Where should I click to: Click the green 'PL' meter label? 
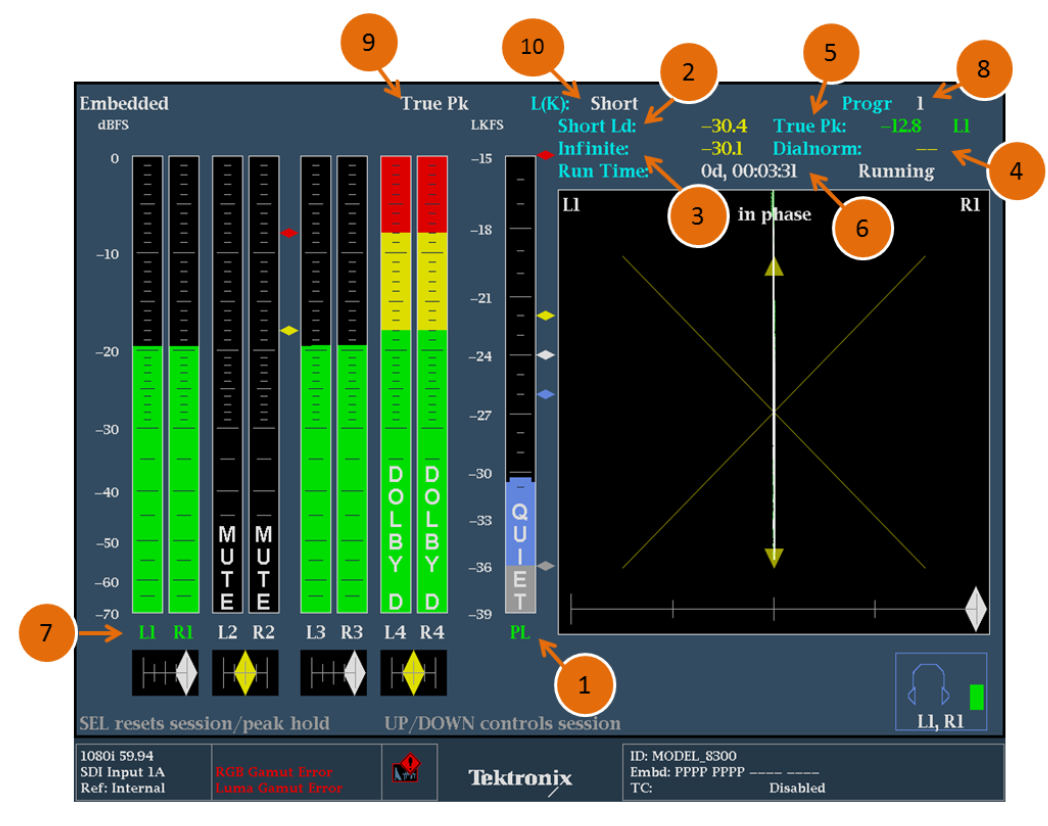[x=520, y=632]
